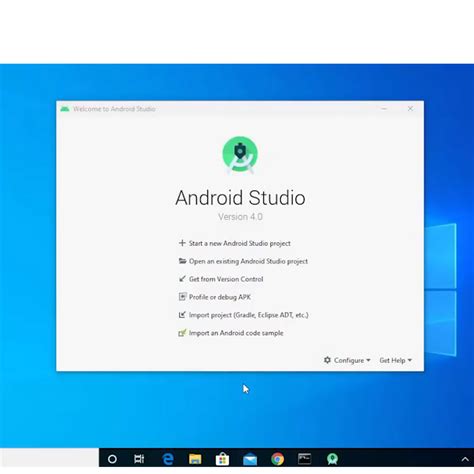Click the Android Studio taskbar icon
This screenshot has height=474, width=474.
tap(332, 459)
